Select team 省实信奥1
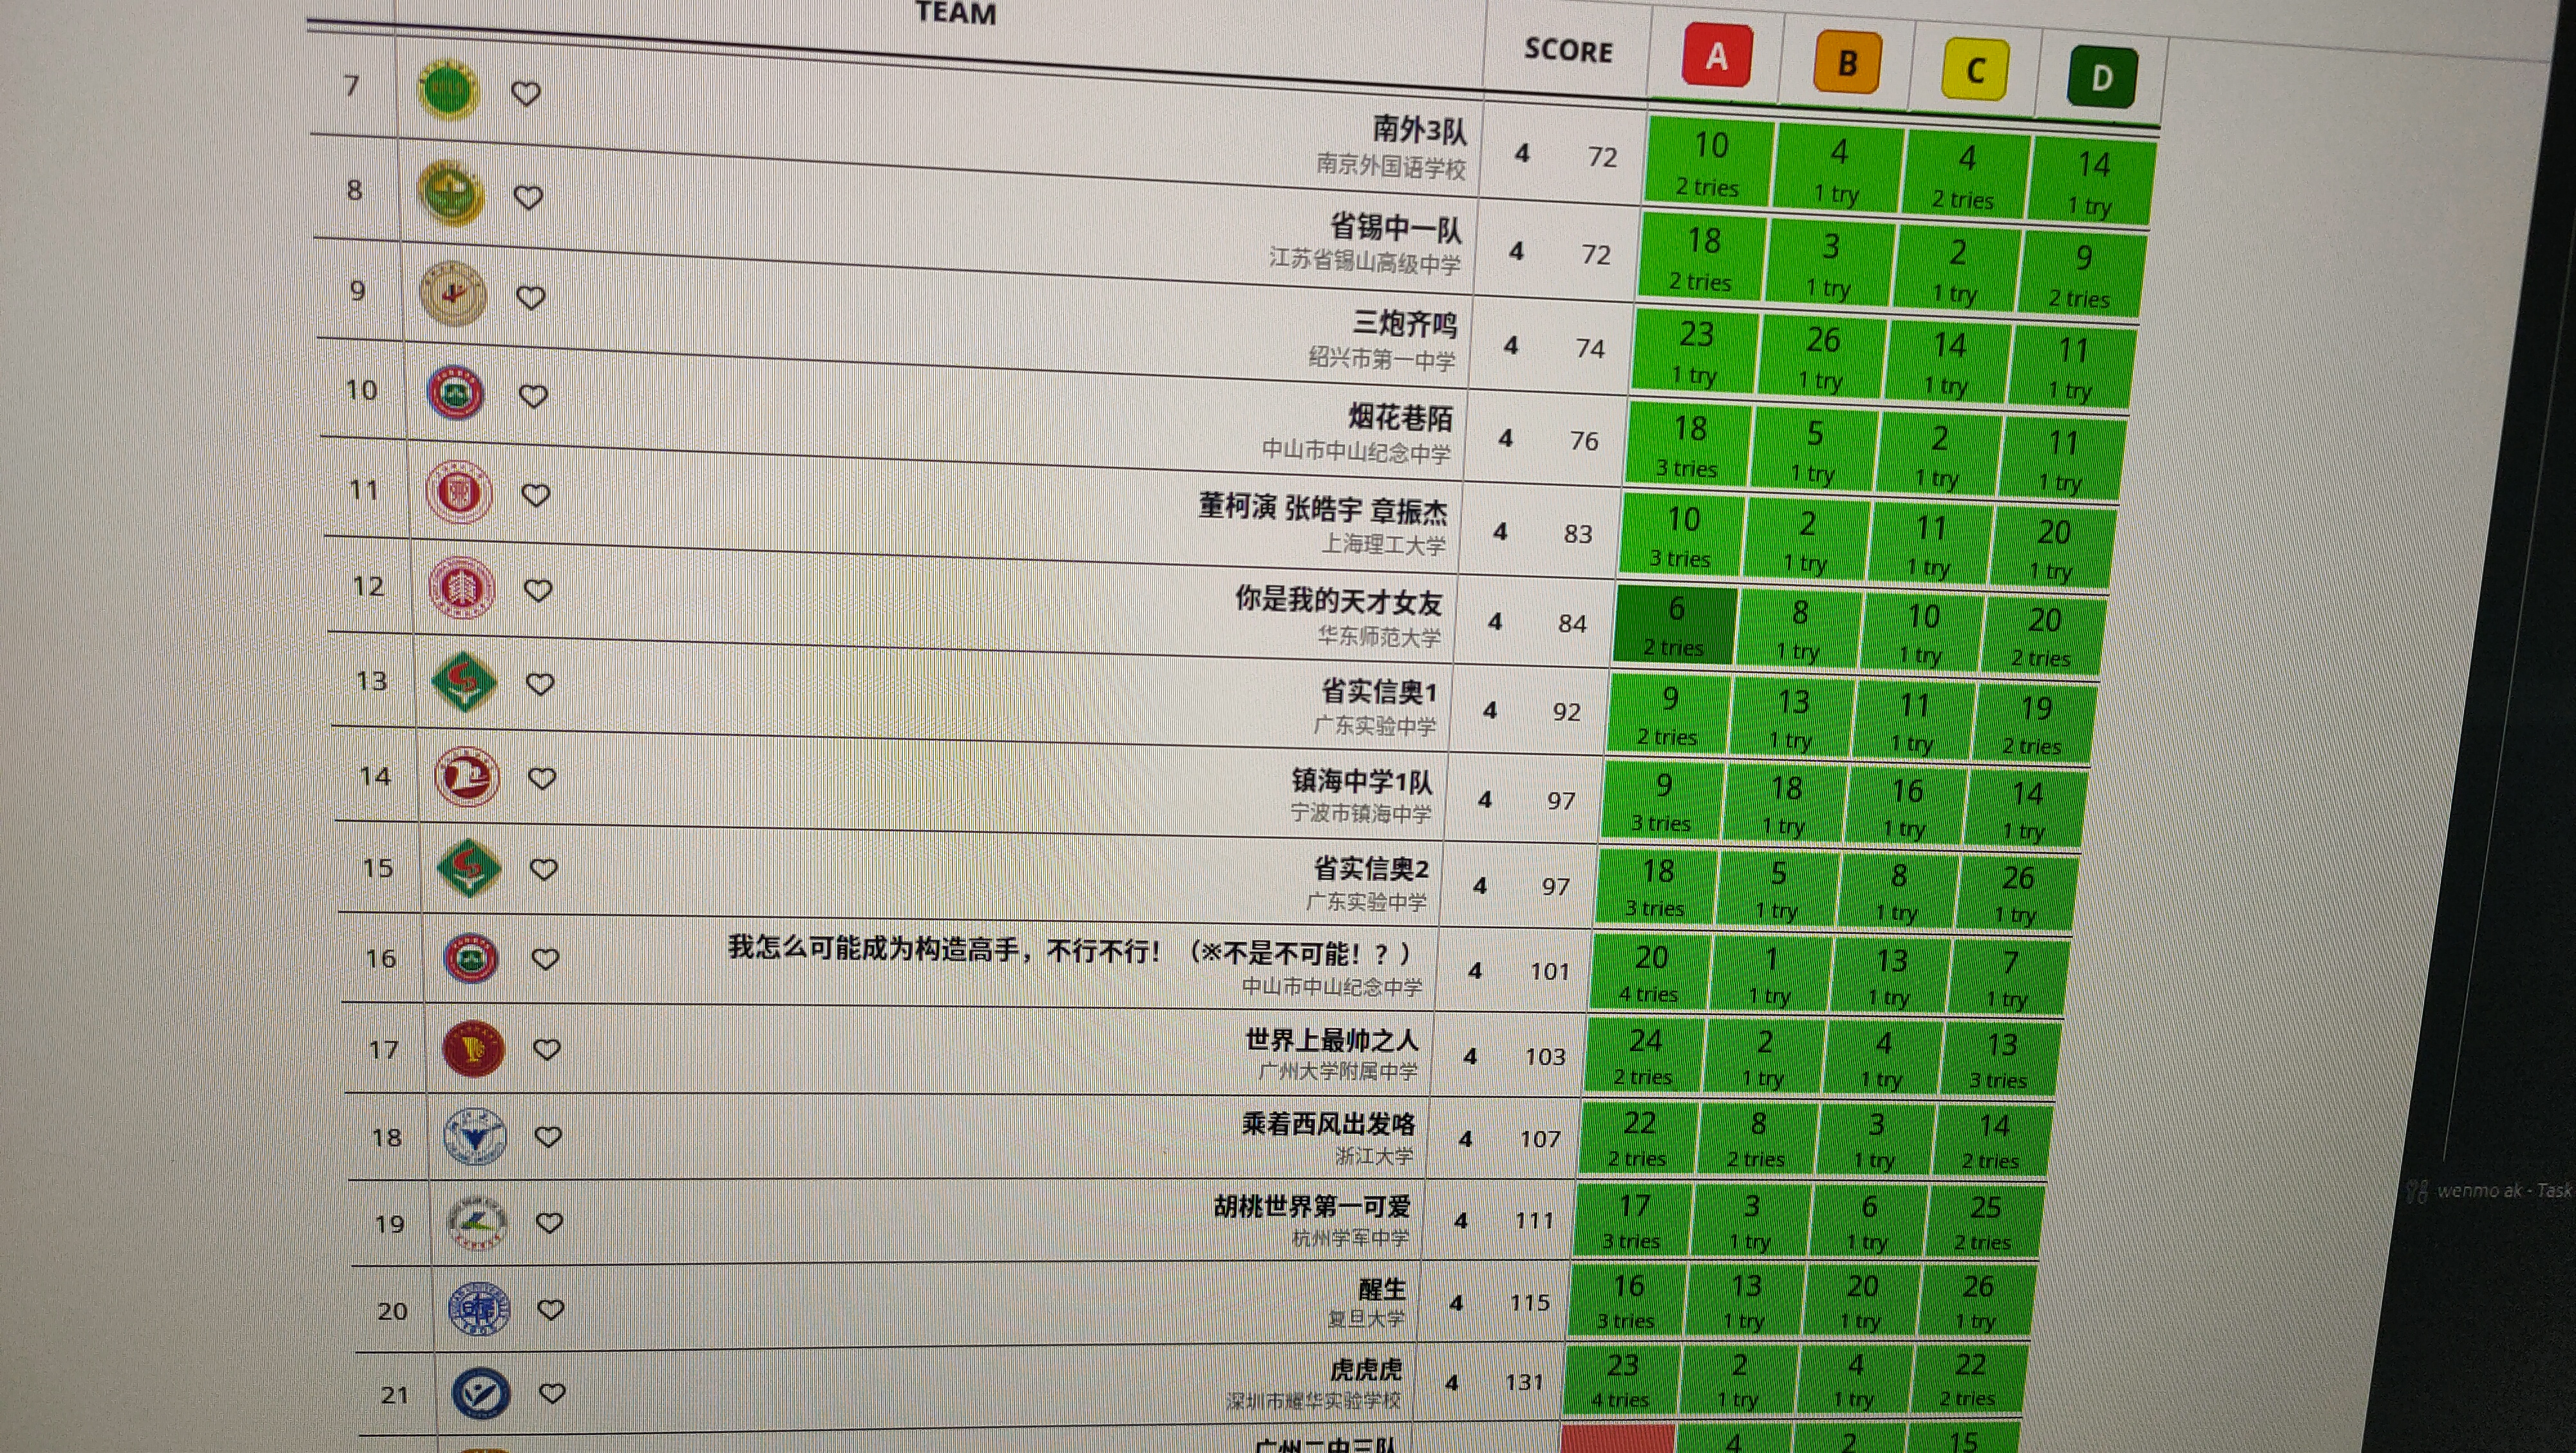Image resolution: width=2576 pixels, height=1453 pixels. point(1379,691)
